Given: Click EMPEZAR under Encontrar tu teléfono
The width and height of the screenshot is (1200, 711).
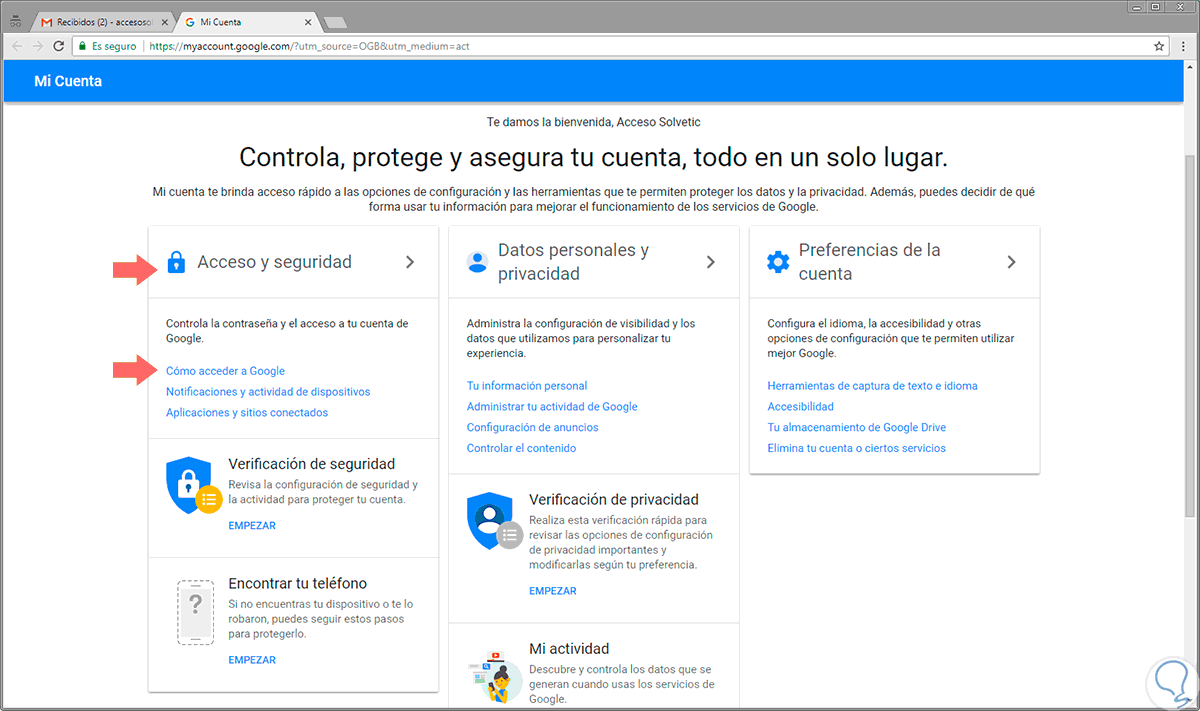Looking at the screenshot, I should pos(252,661).
